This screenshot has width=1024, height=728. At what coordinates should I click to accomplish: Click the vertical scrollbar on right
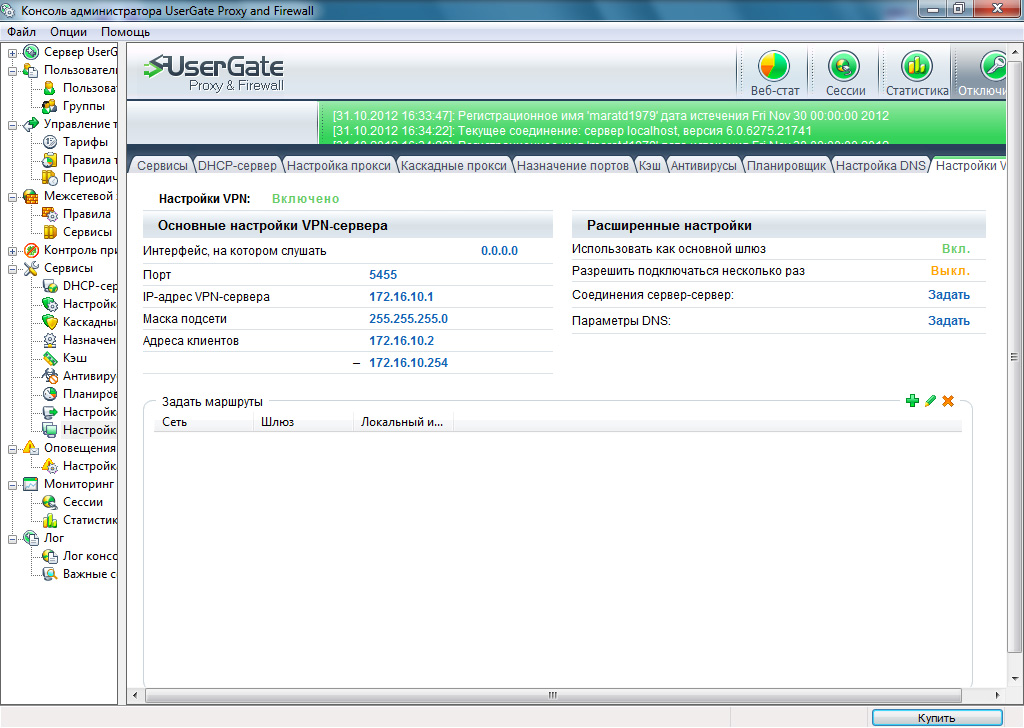point(1014,356)
